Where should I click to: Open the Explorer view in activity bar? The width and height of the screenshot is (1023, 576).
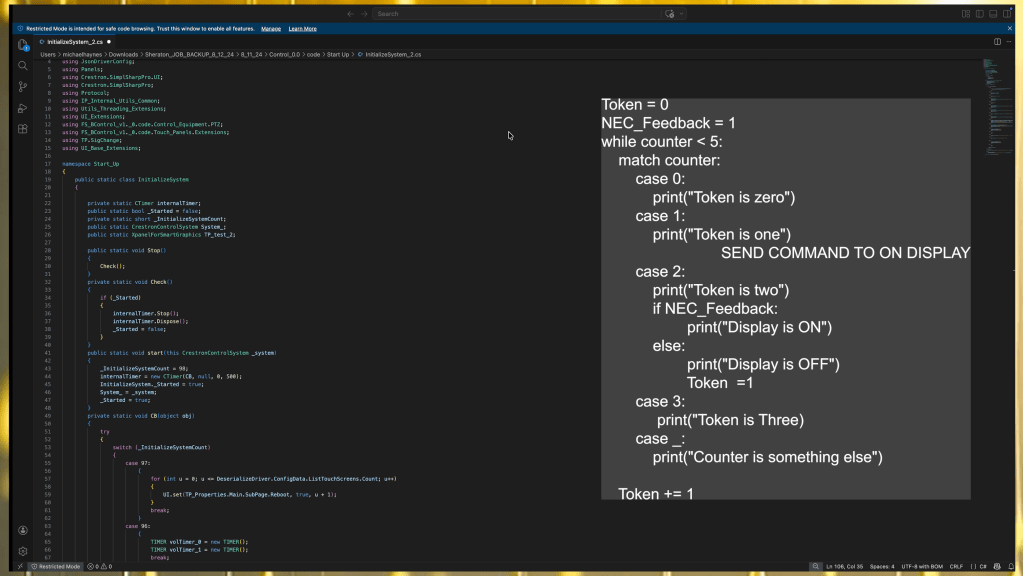(x=23, y=45)
